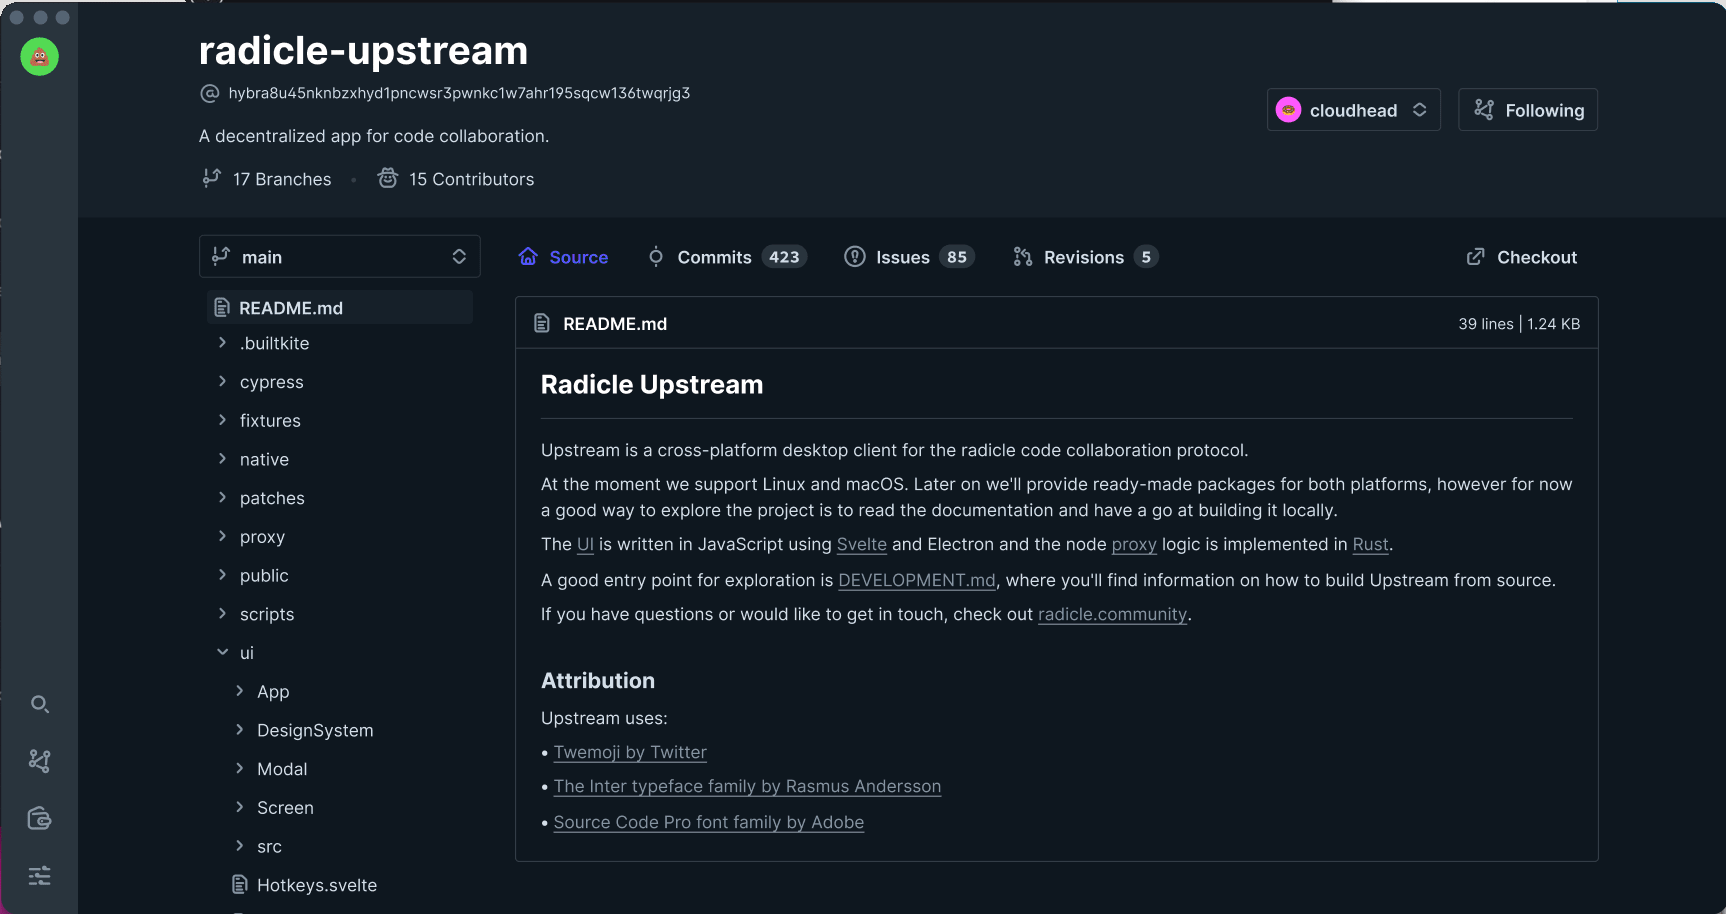This screenshot has height=914, width=1726.
Task: Open the main branch selector dropdown
Action: pyautogui.click(x=339, y=257)
